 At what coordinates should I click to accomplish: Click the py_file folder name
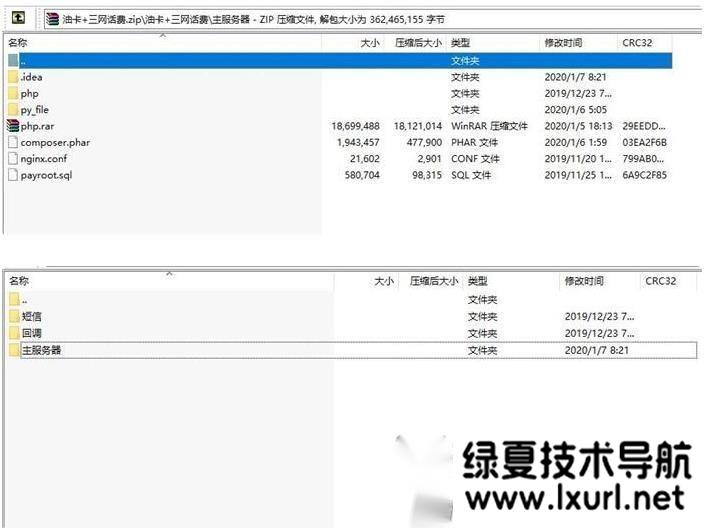pyautogui.click(x=35, y=110)
